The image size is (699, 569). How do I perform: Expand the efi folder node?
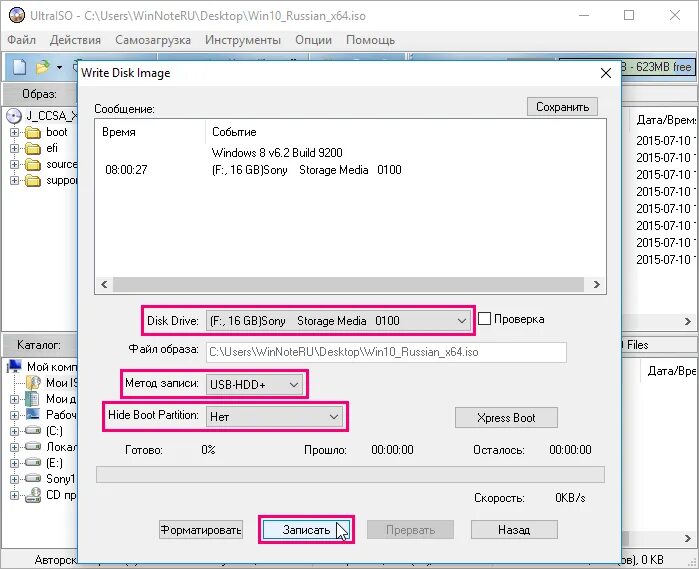pos(14,148)
